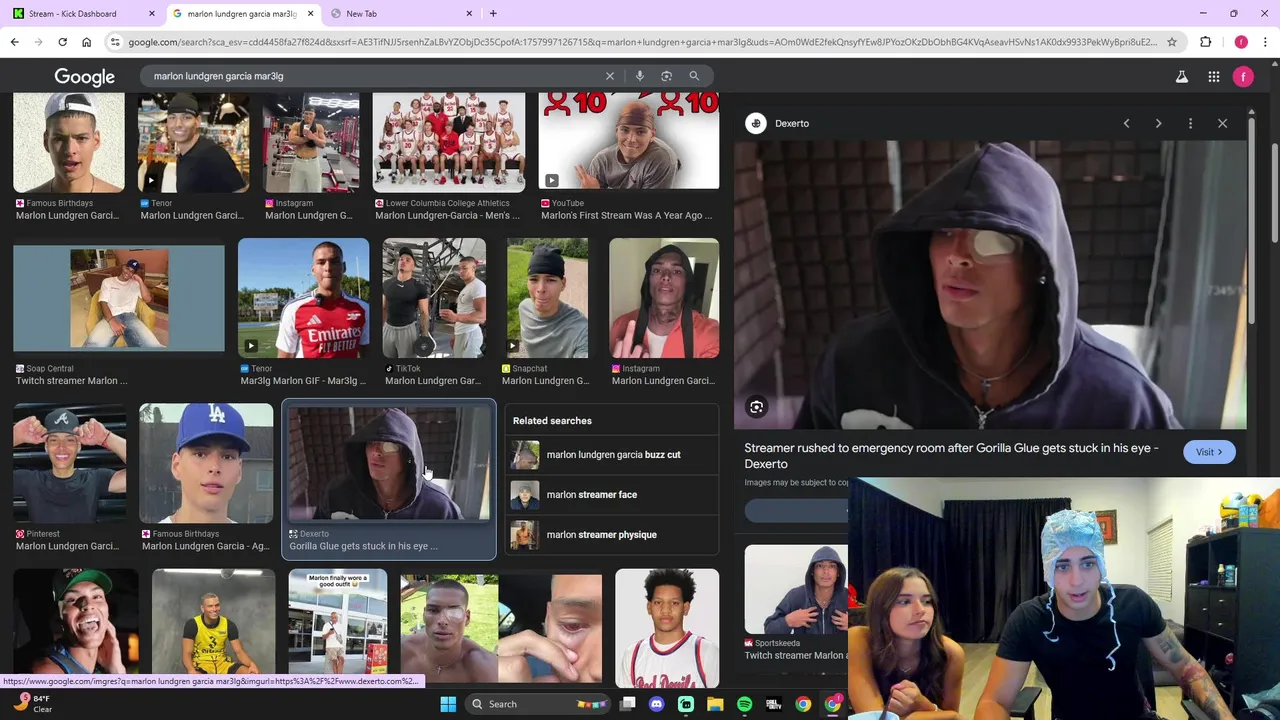1280x720 pixels.
Task: Search inside the image with the Lens button
Action: click(757, 407)
